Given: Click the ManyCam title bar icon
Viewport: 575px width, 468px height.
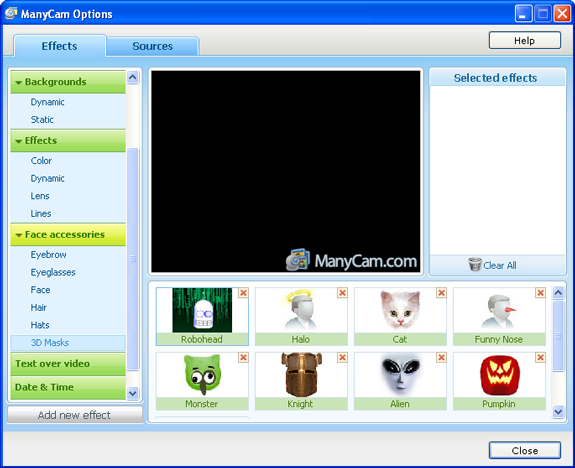Looking at the screenshot, I should click(11, 14).
